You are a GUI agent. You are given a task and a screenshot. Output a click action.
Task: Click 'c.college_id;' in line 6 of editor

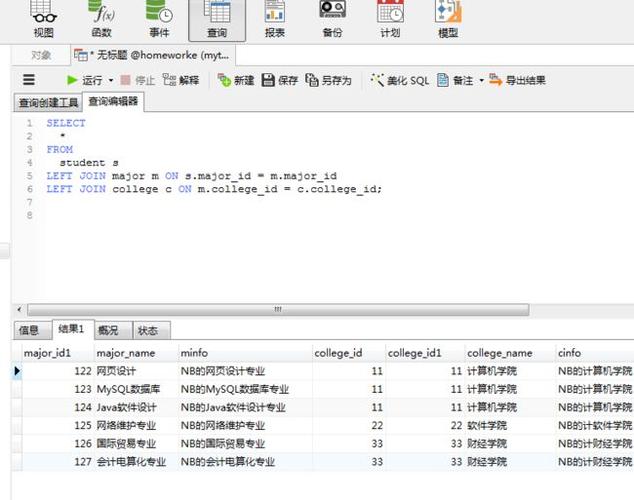click(339, 189)
